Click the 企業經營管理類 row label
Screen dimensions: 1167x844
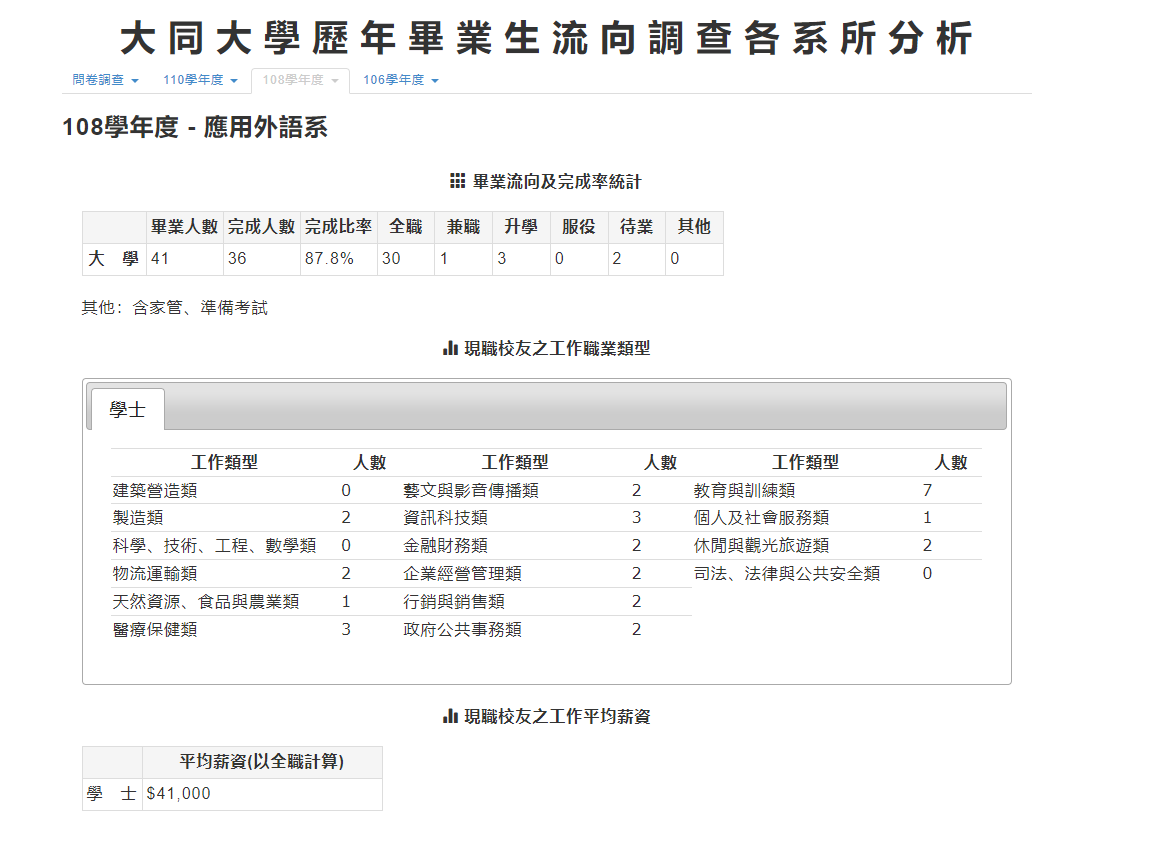point(462,574)
